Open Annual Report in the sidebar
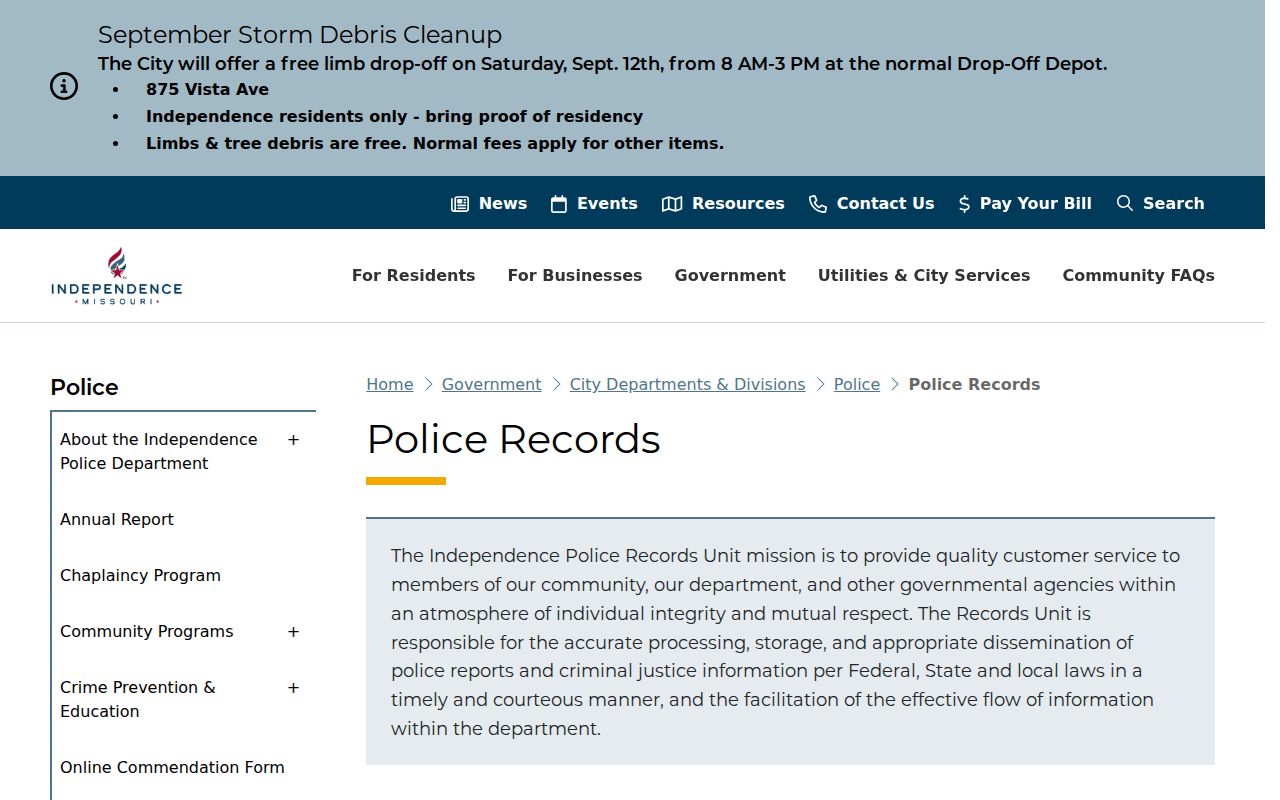The width and height of the screenshot is (1280, 800). pos(117,520)
